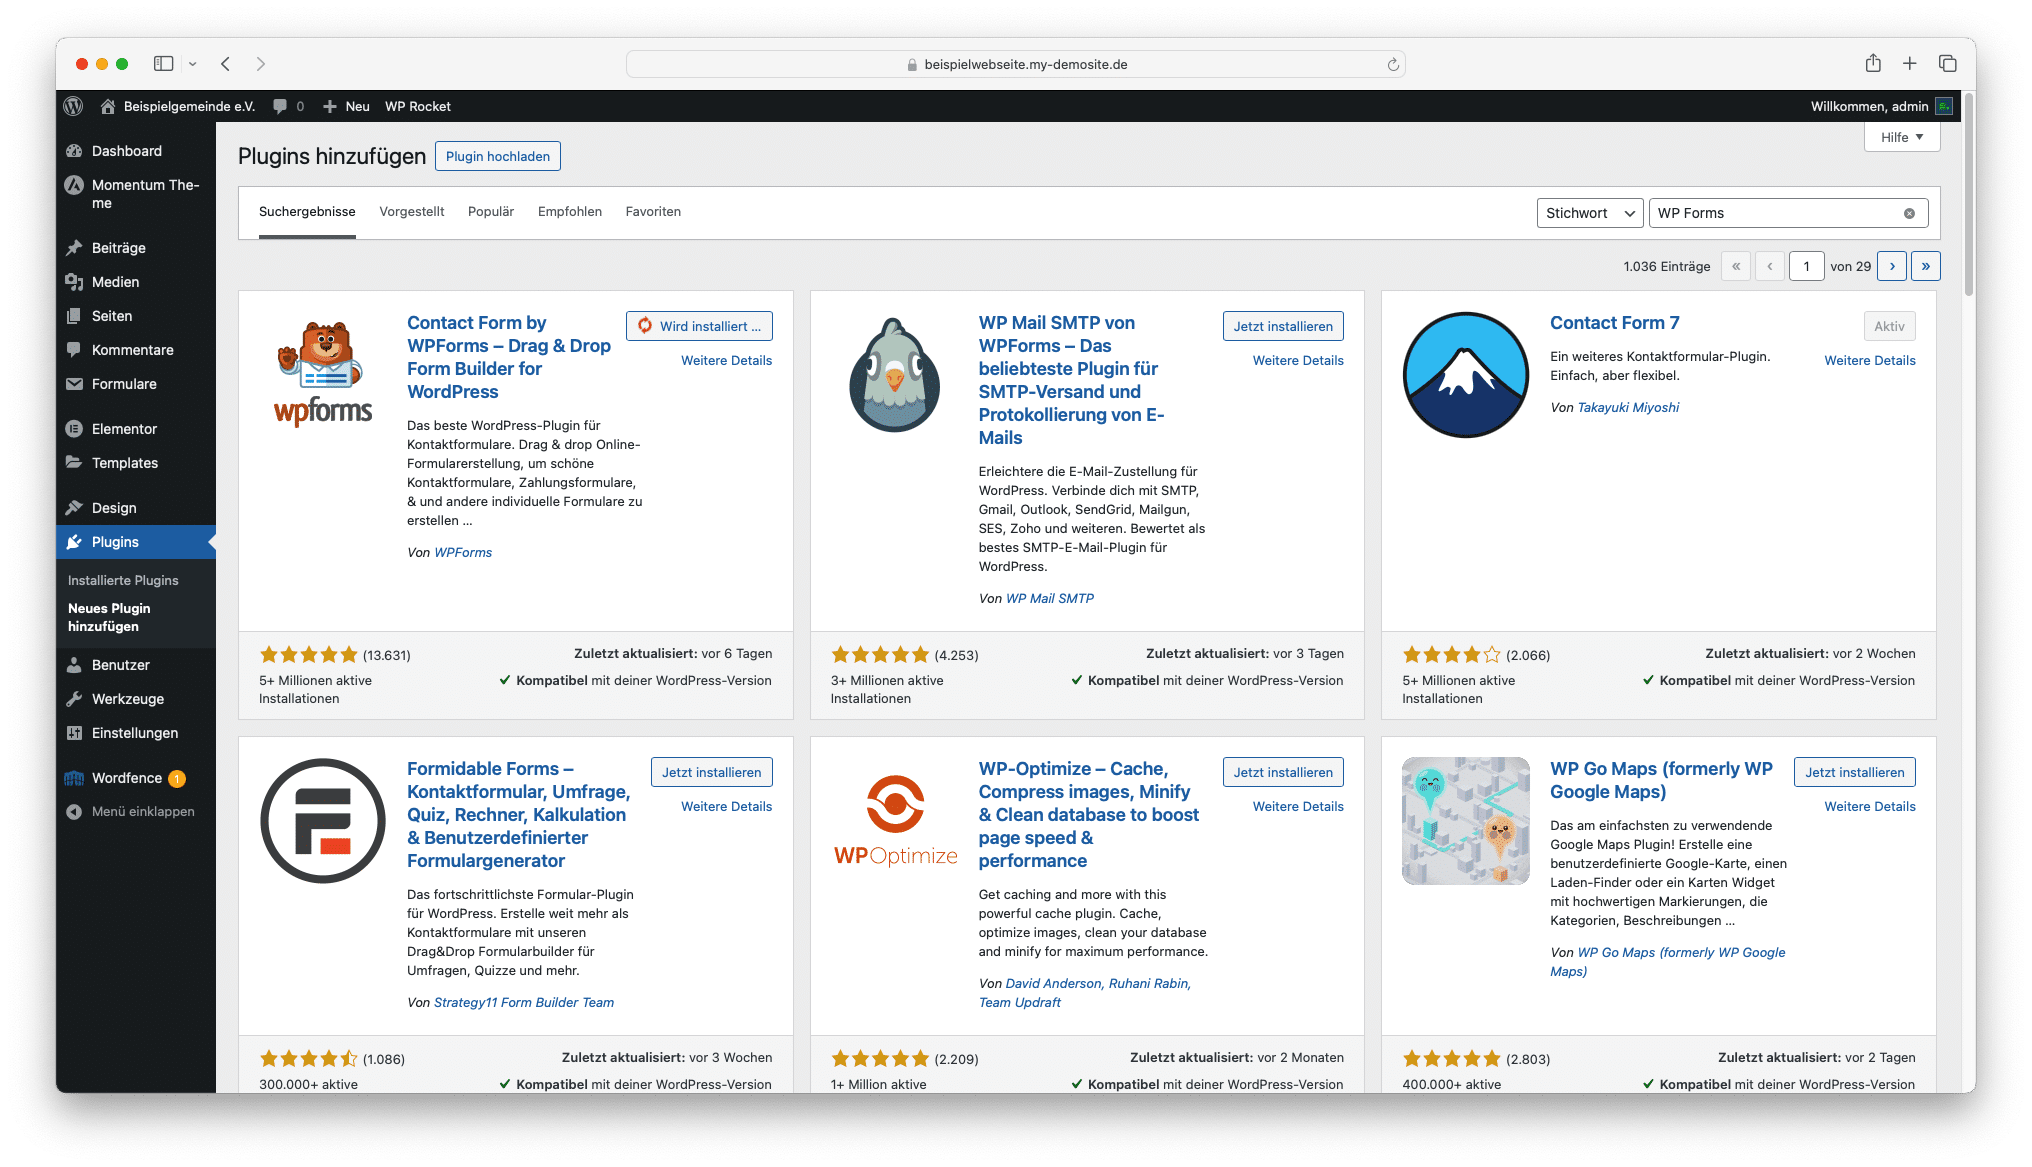Open Weitere Details for WP Mail SMTP
The image size is (2032, 1167).
1298,360
